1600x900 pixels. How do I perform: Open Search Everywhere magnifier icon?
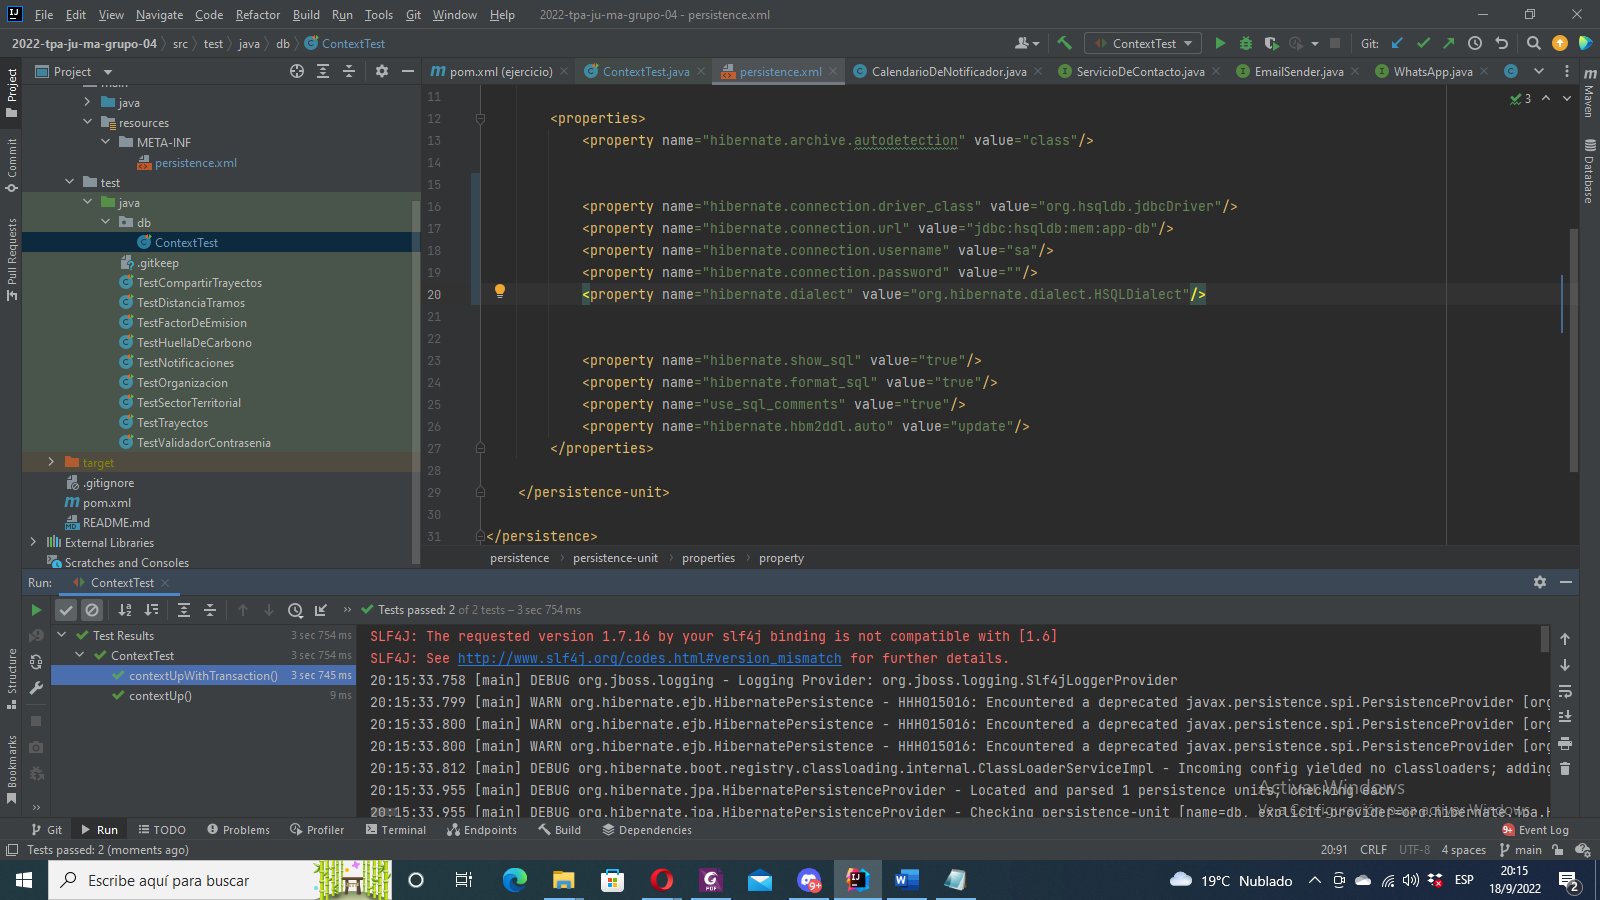[1534, 43]
